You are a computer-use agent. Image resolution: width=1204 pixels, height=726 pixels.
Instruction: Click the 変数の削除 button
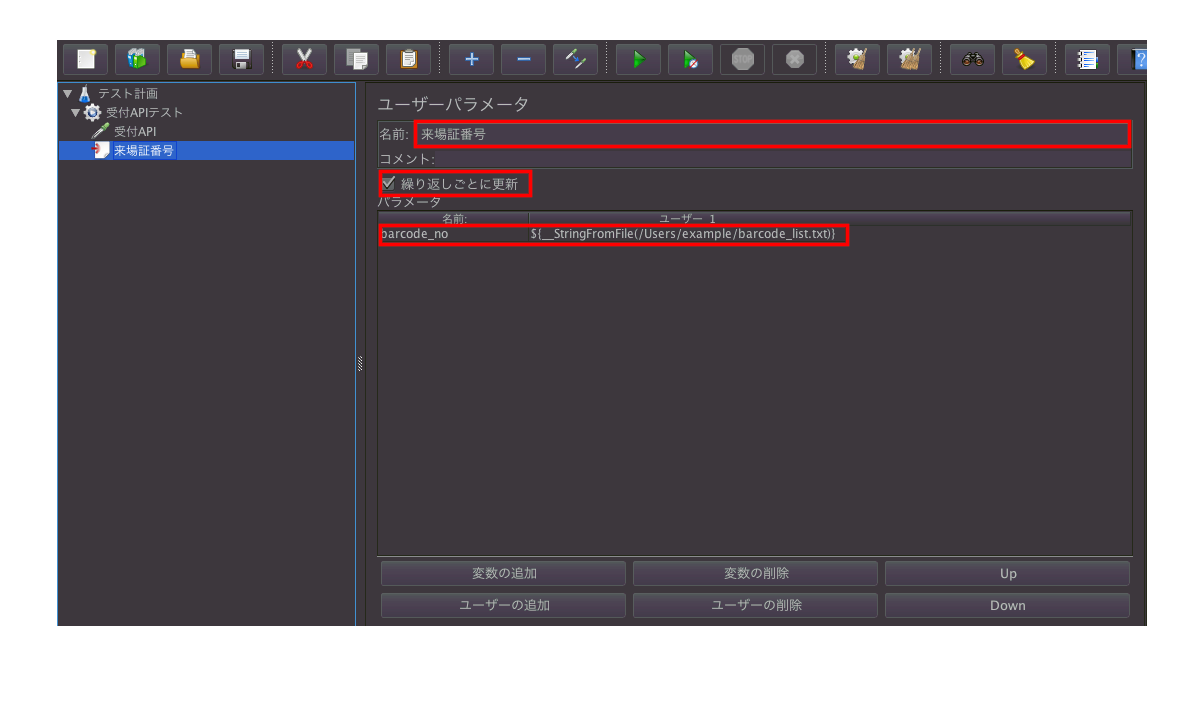[x=756, y=573]
